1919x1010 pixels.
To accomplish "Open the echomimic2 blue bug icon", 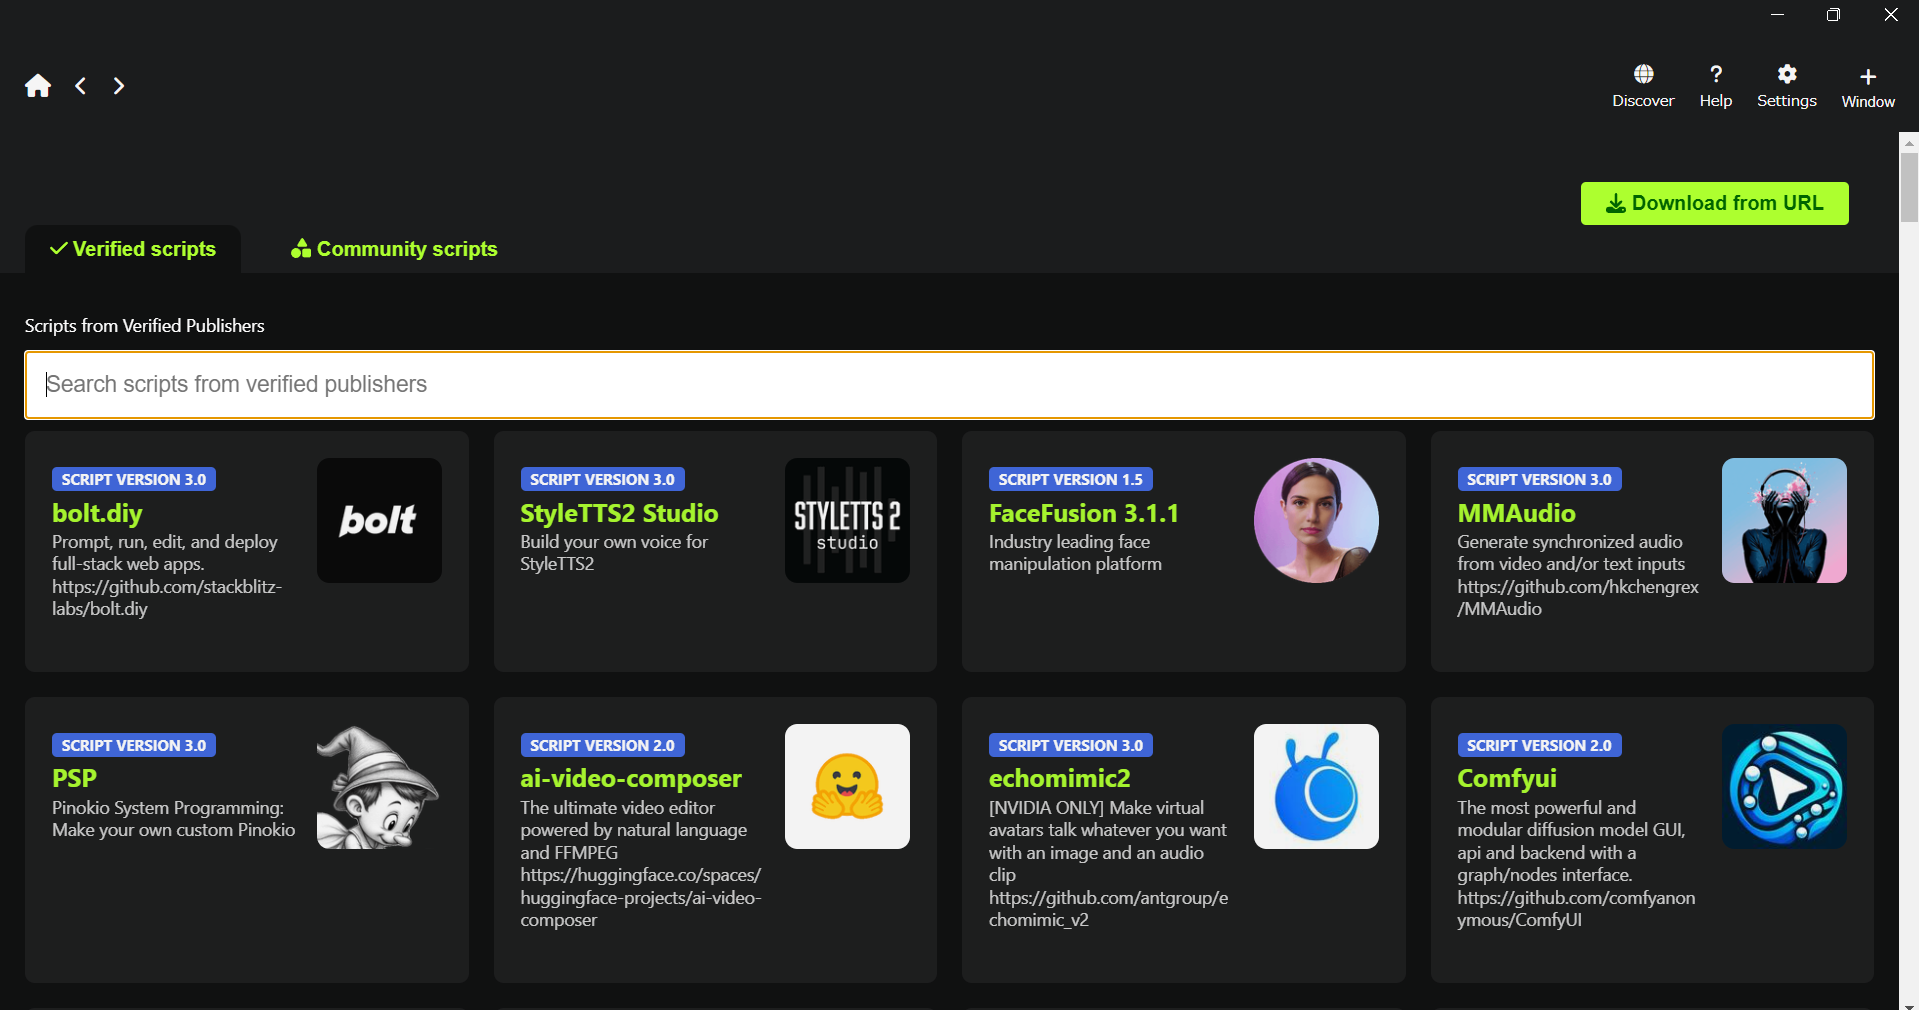I will [1316, 787].
